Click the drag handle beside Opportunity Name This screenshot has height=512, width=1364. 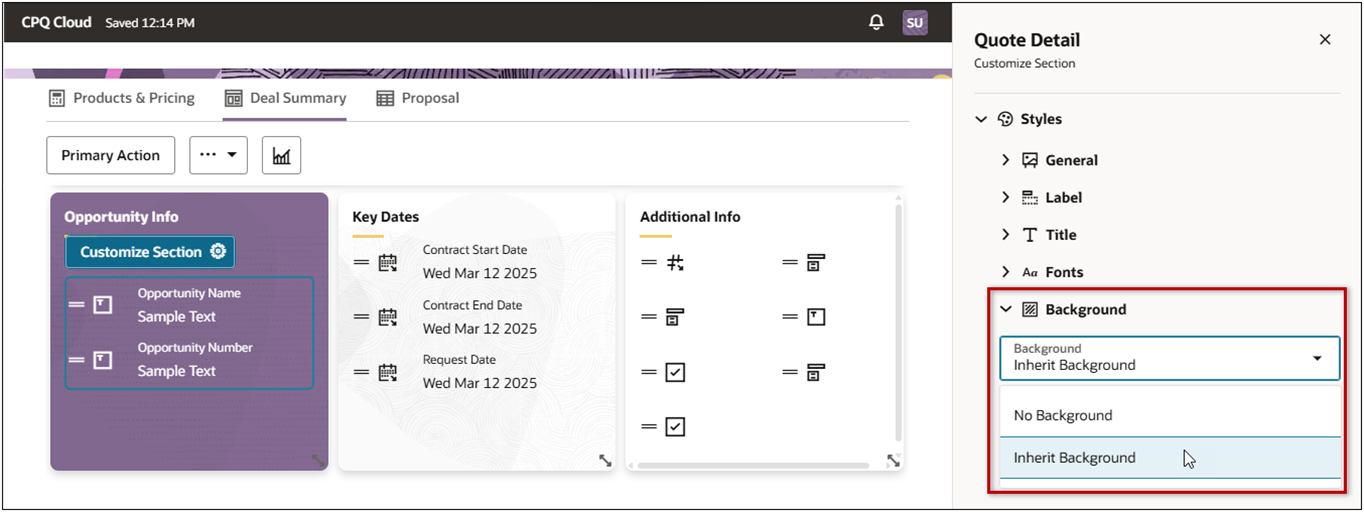[x=76, y=305]
